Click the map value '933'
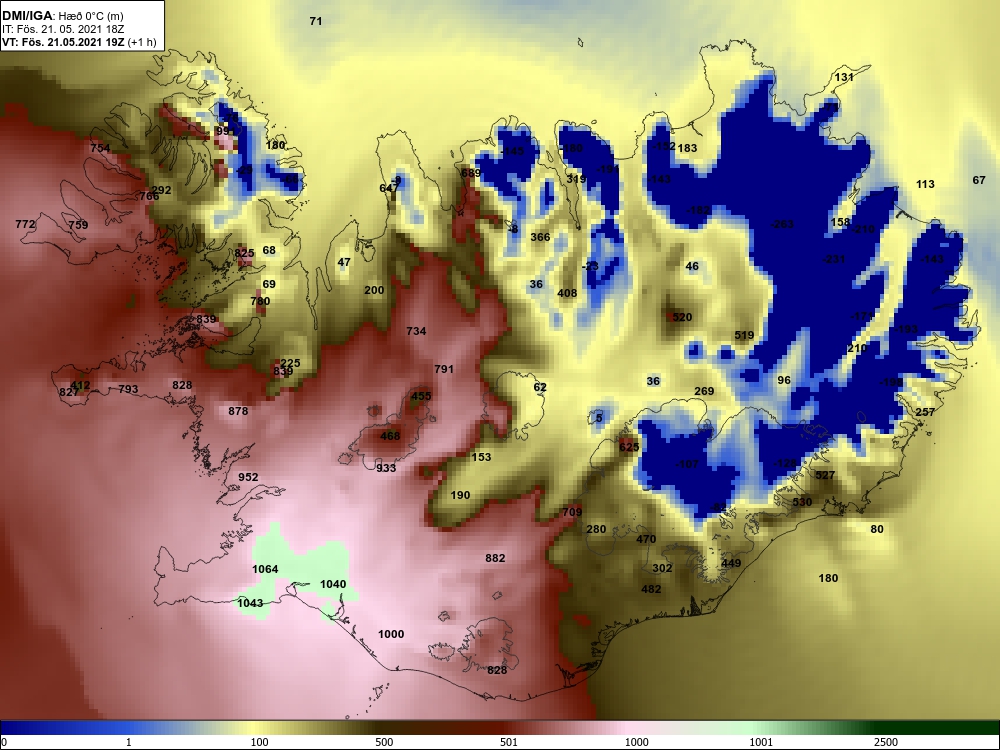This screenshot has height=750, width=1000. pyautogui.click(x=386, y=467)
